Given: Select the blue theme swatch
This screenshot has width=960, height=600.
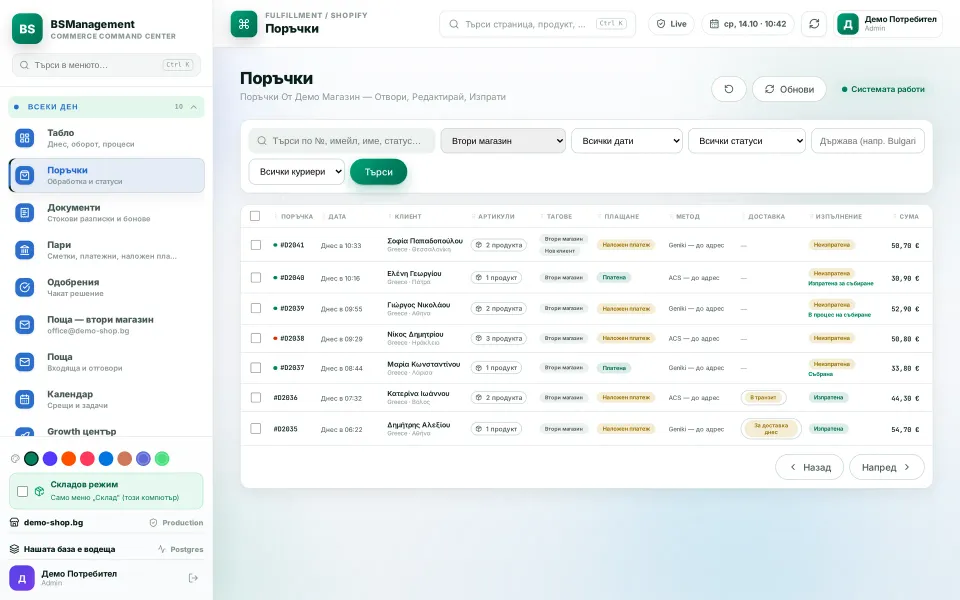Looking at the screenshot, I should click(x=106, y=459).
